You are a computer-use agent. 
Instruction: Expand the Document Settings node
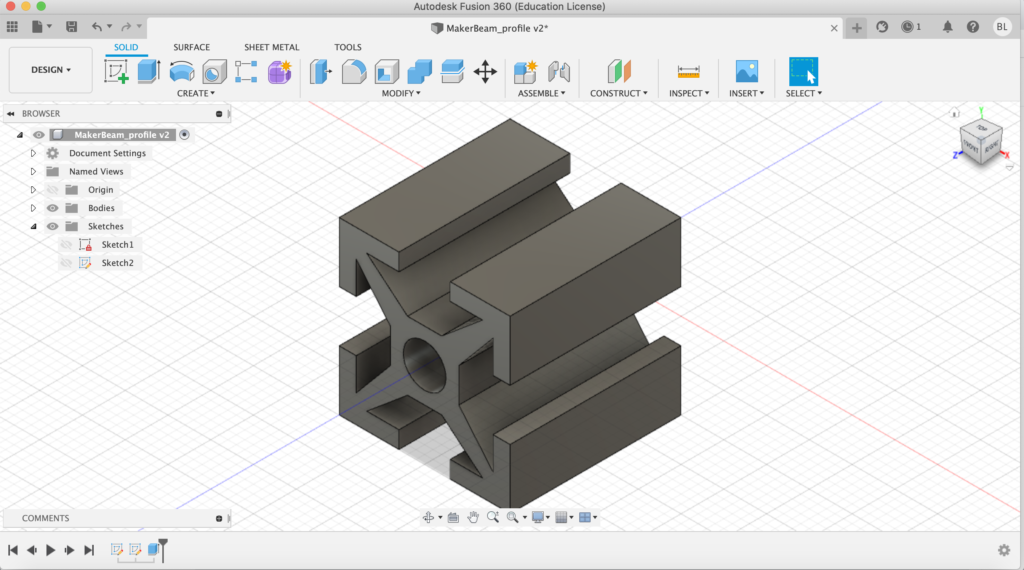coord(33,153)
